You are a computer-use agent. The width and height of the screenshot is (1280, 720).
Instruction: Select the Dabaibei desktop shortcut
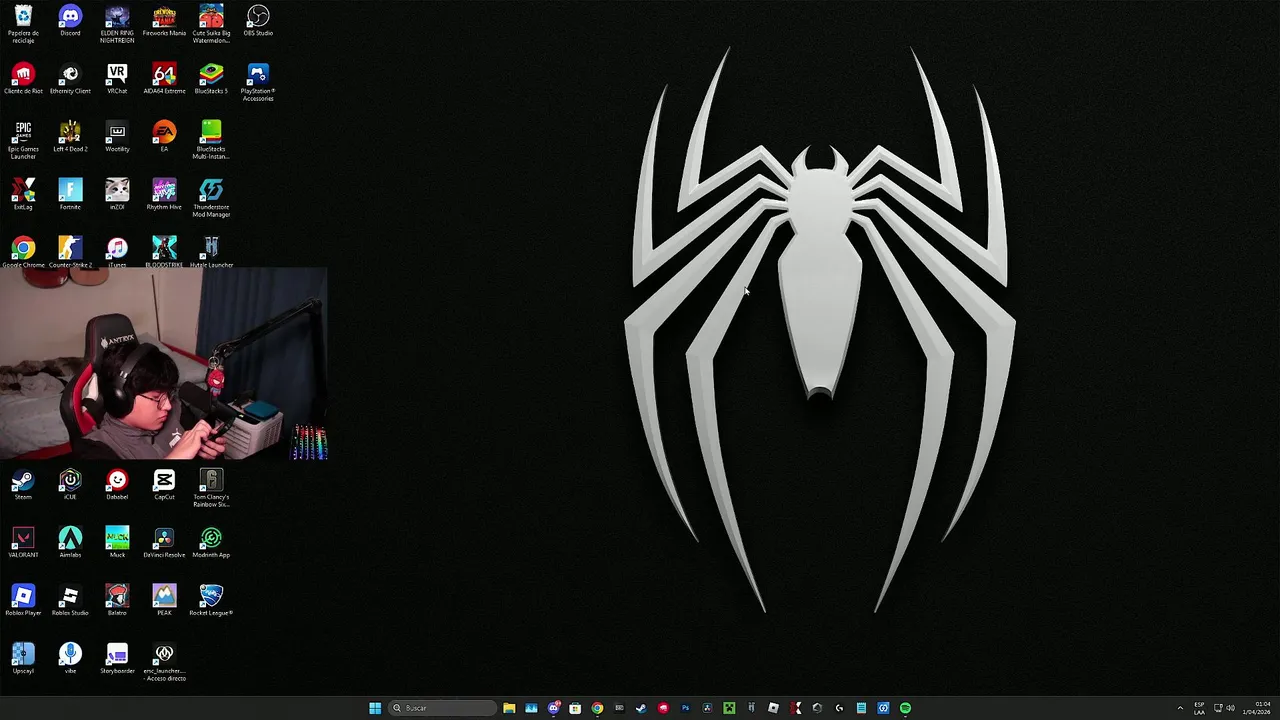coord(117,485)
